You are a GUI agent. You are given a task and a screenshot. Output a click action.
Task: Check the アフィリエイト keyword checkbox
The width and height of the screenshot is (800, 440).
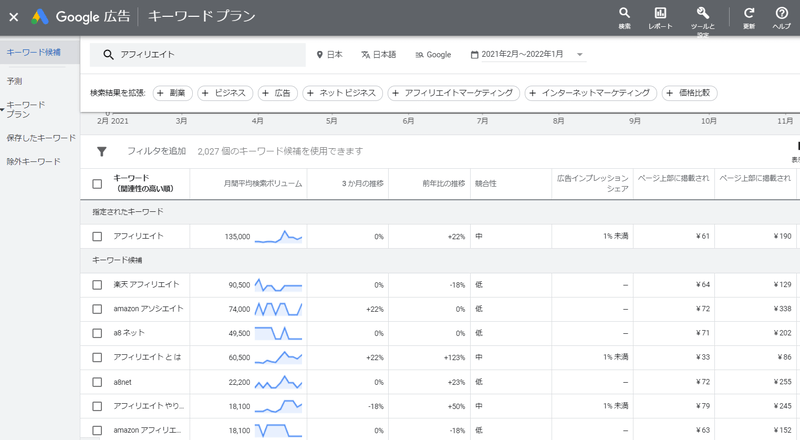pyautogui.click(x=97, y=236)
